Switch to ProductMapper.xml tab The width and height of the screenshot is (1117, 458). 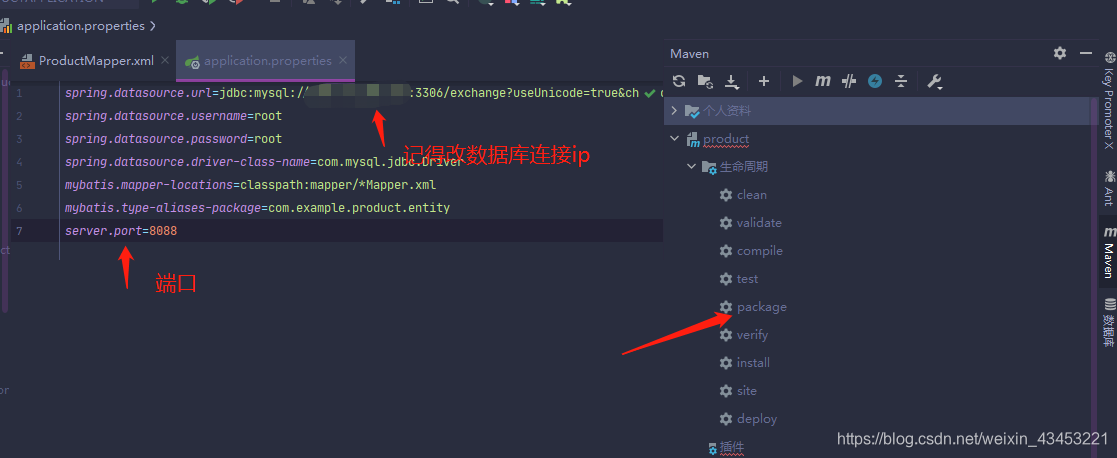point(96,61)
